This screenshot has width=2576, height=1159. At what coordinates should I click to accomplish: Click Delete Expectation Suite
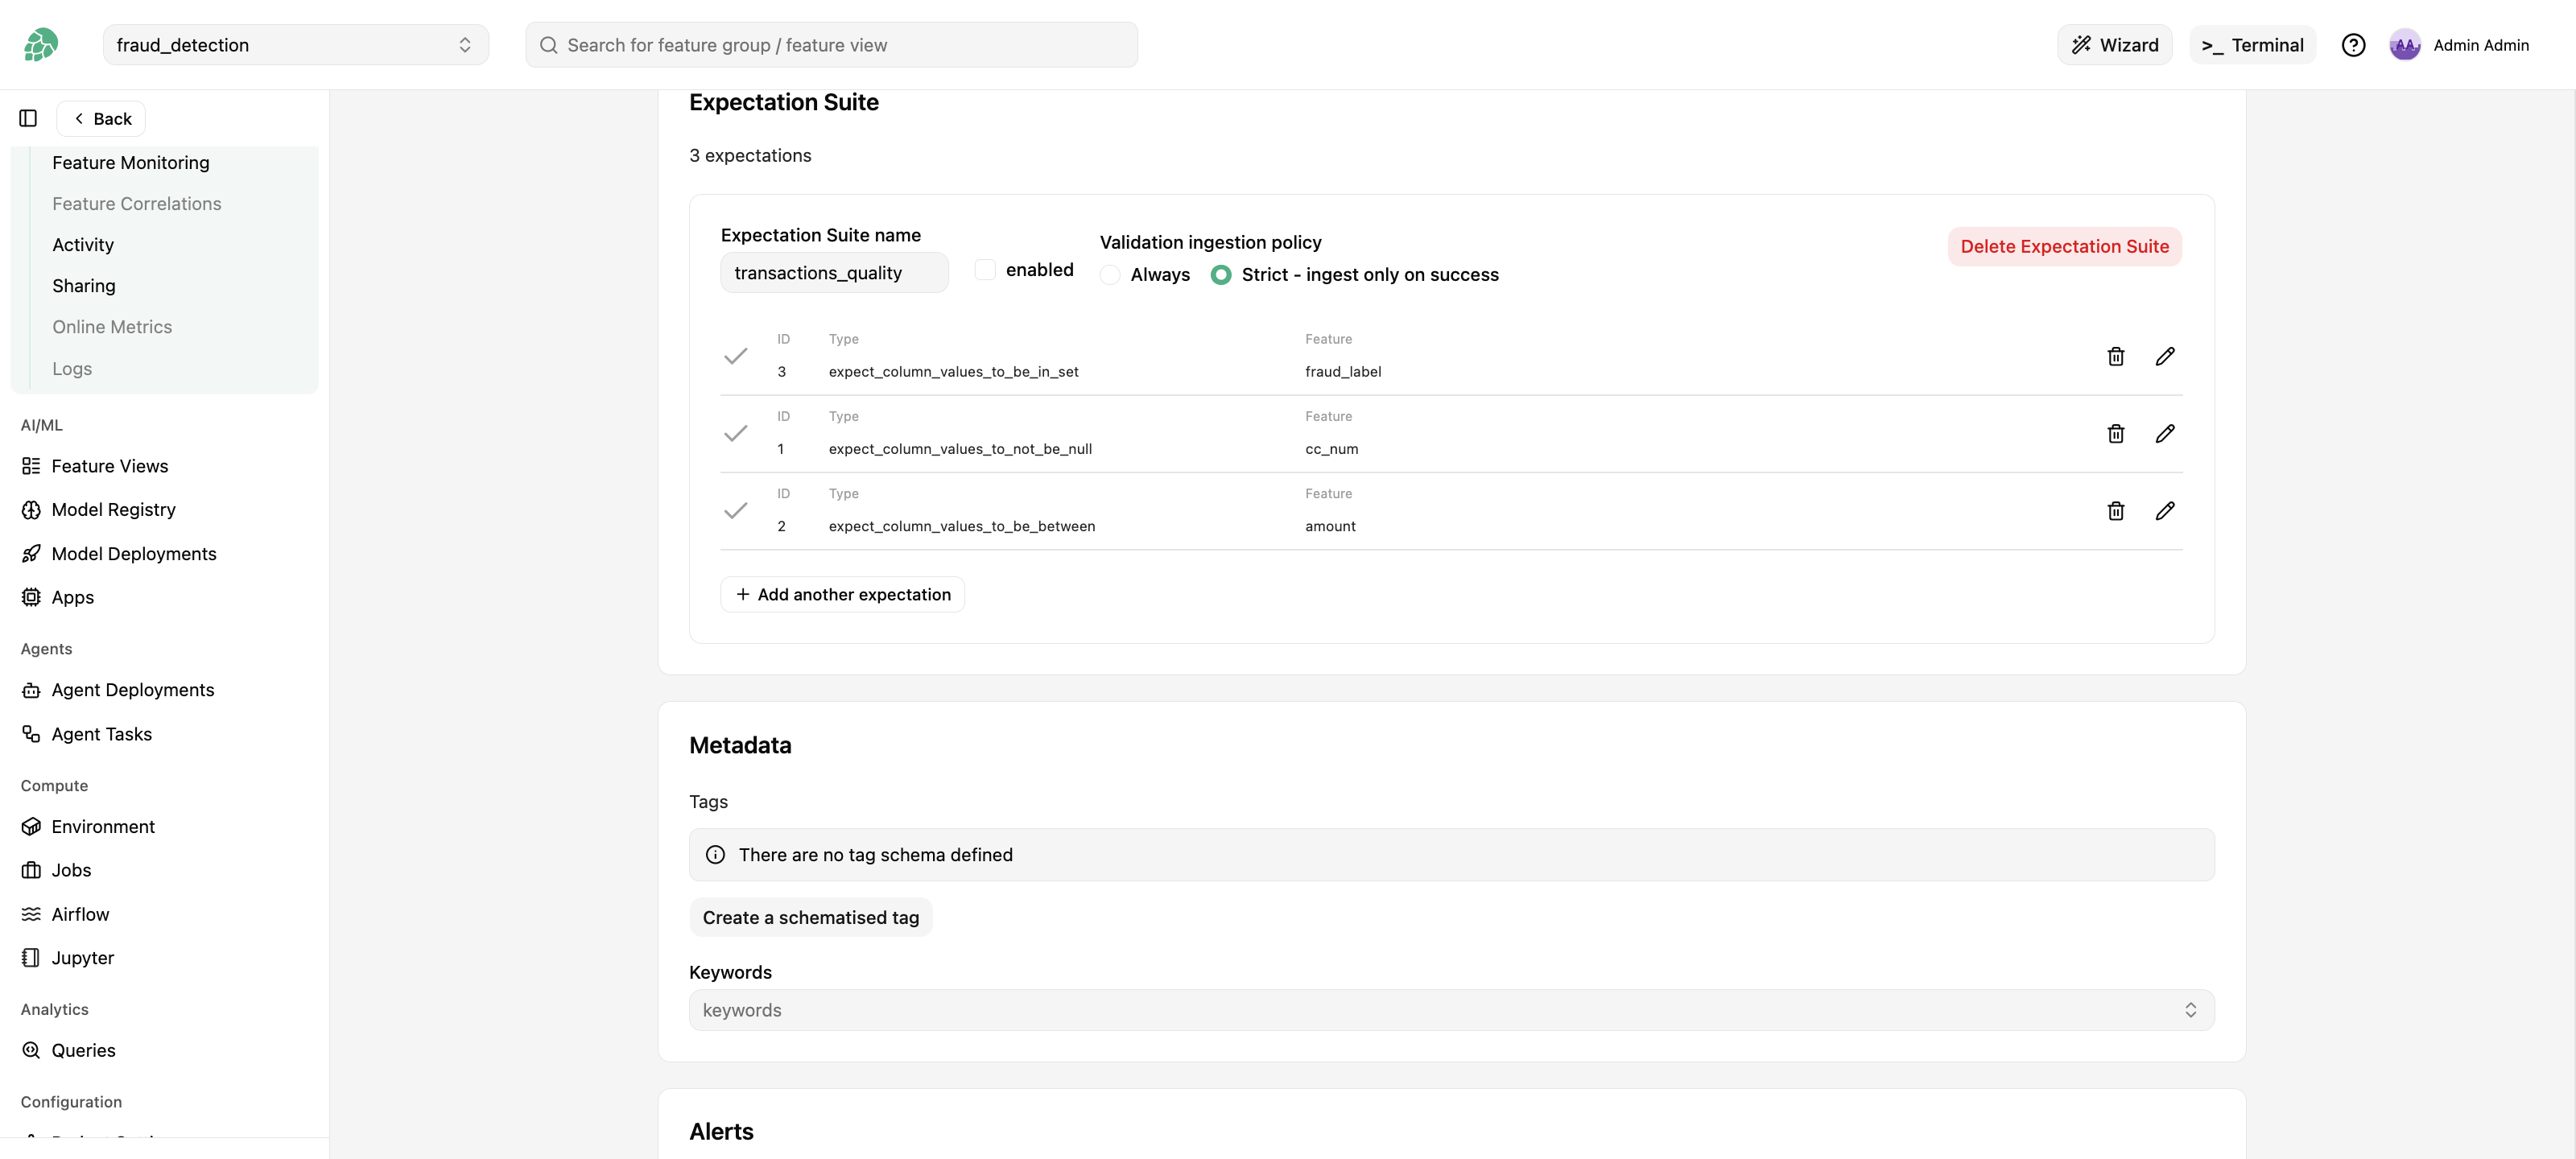2064,247
